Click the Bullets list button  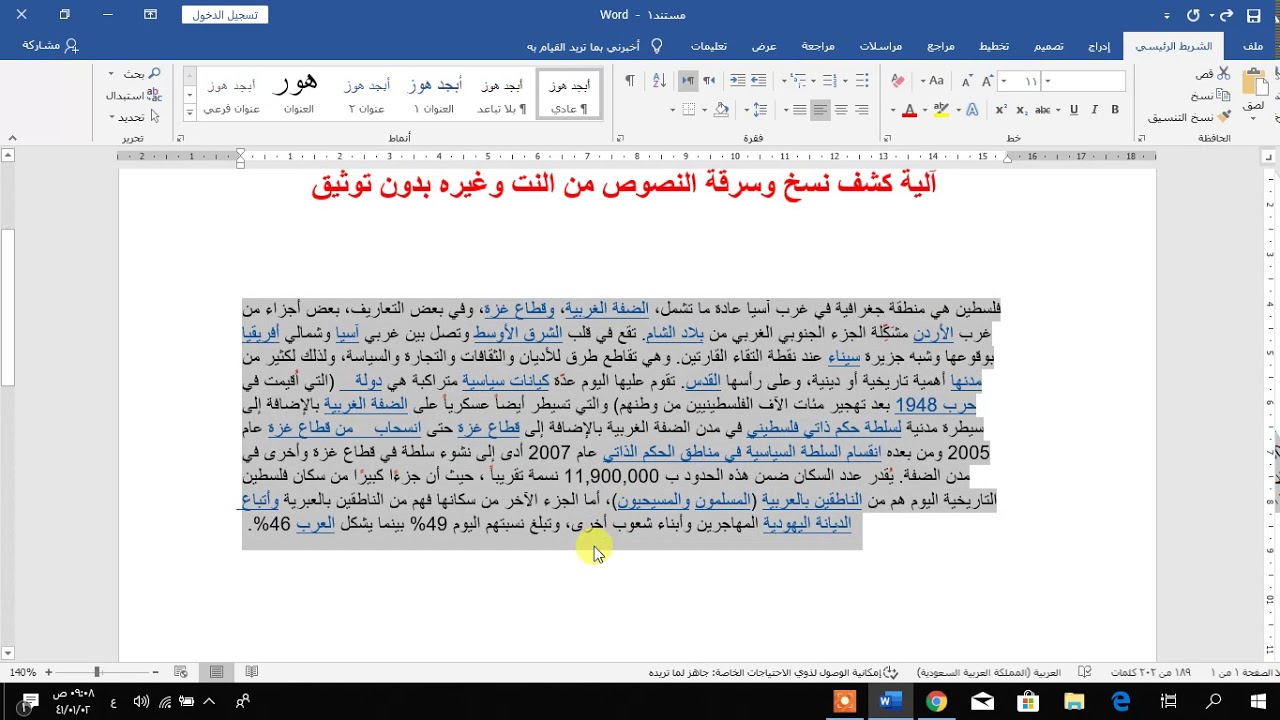(862, 81)
